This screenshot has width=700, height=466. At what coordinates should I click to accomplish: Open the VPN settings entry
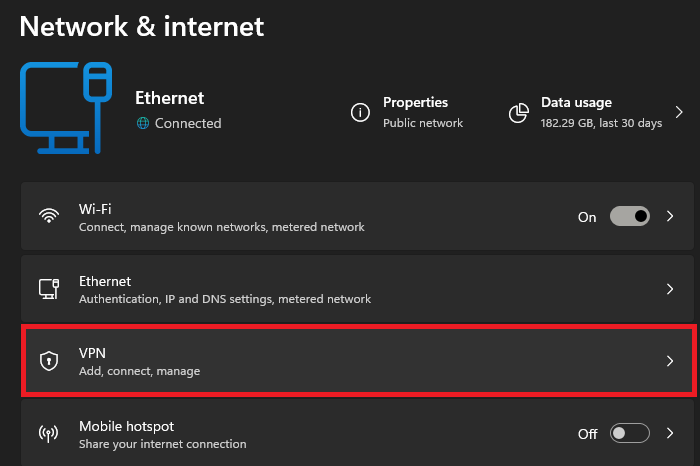click(x=300, y=361)
